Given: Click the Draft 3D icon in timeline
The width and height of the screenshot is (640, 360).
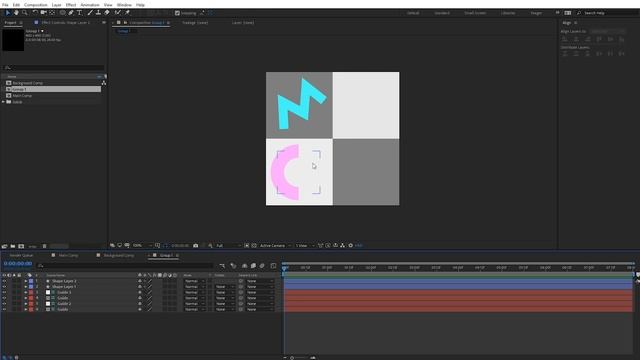Looking at the screenshot, I should point(233,266).
